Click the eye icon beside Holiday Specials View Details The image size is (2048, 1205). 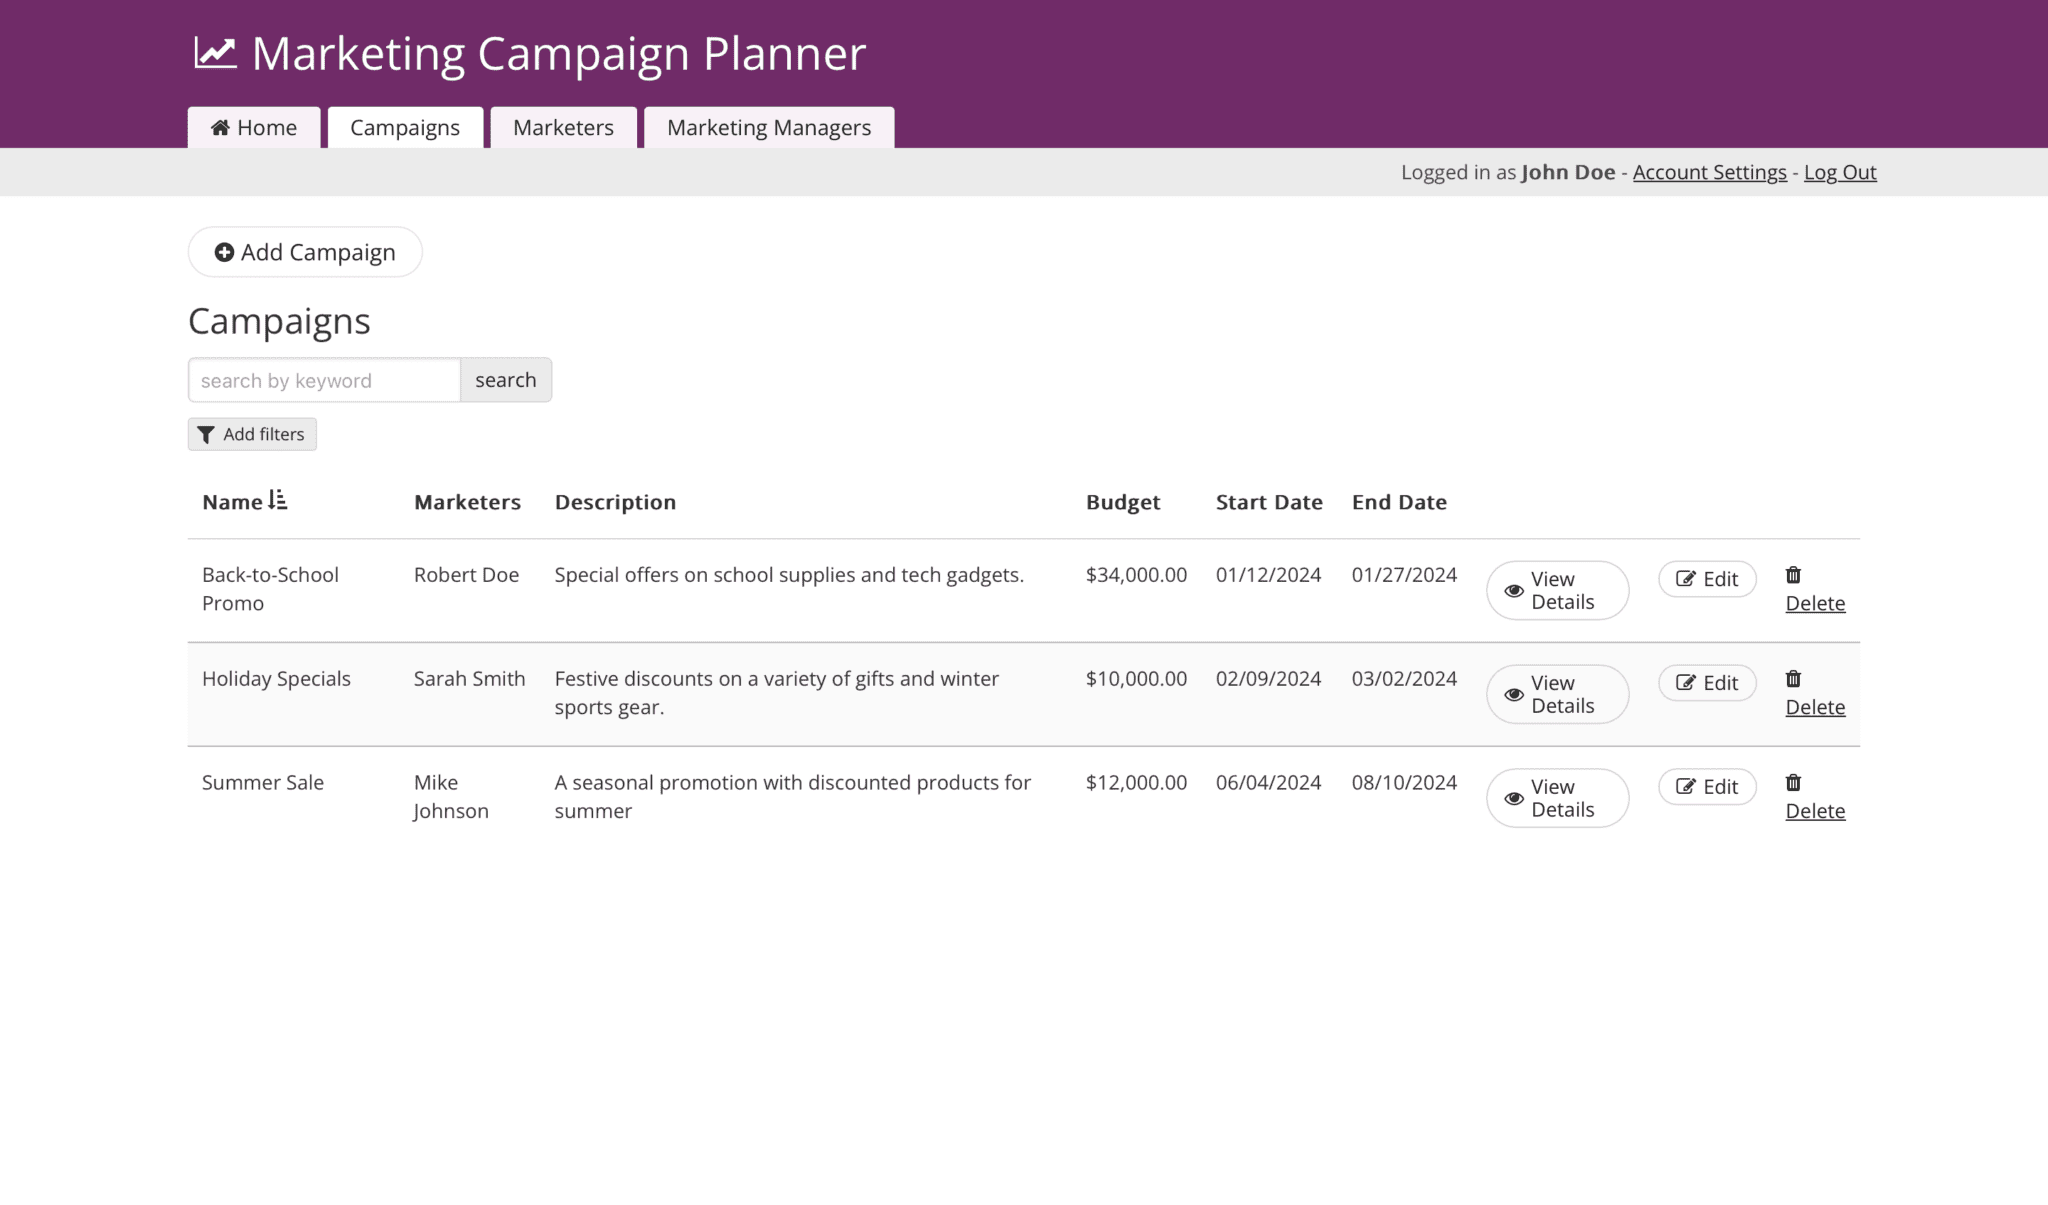[1514, 693]
